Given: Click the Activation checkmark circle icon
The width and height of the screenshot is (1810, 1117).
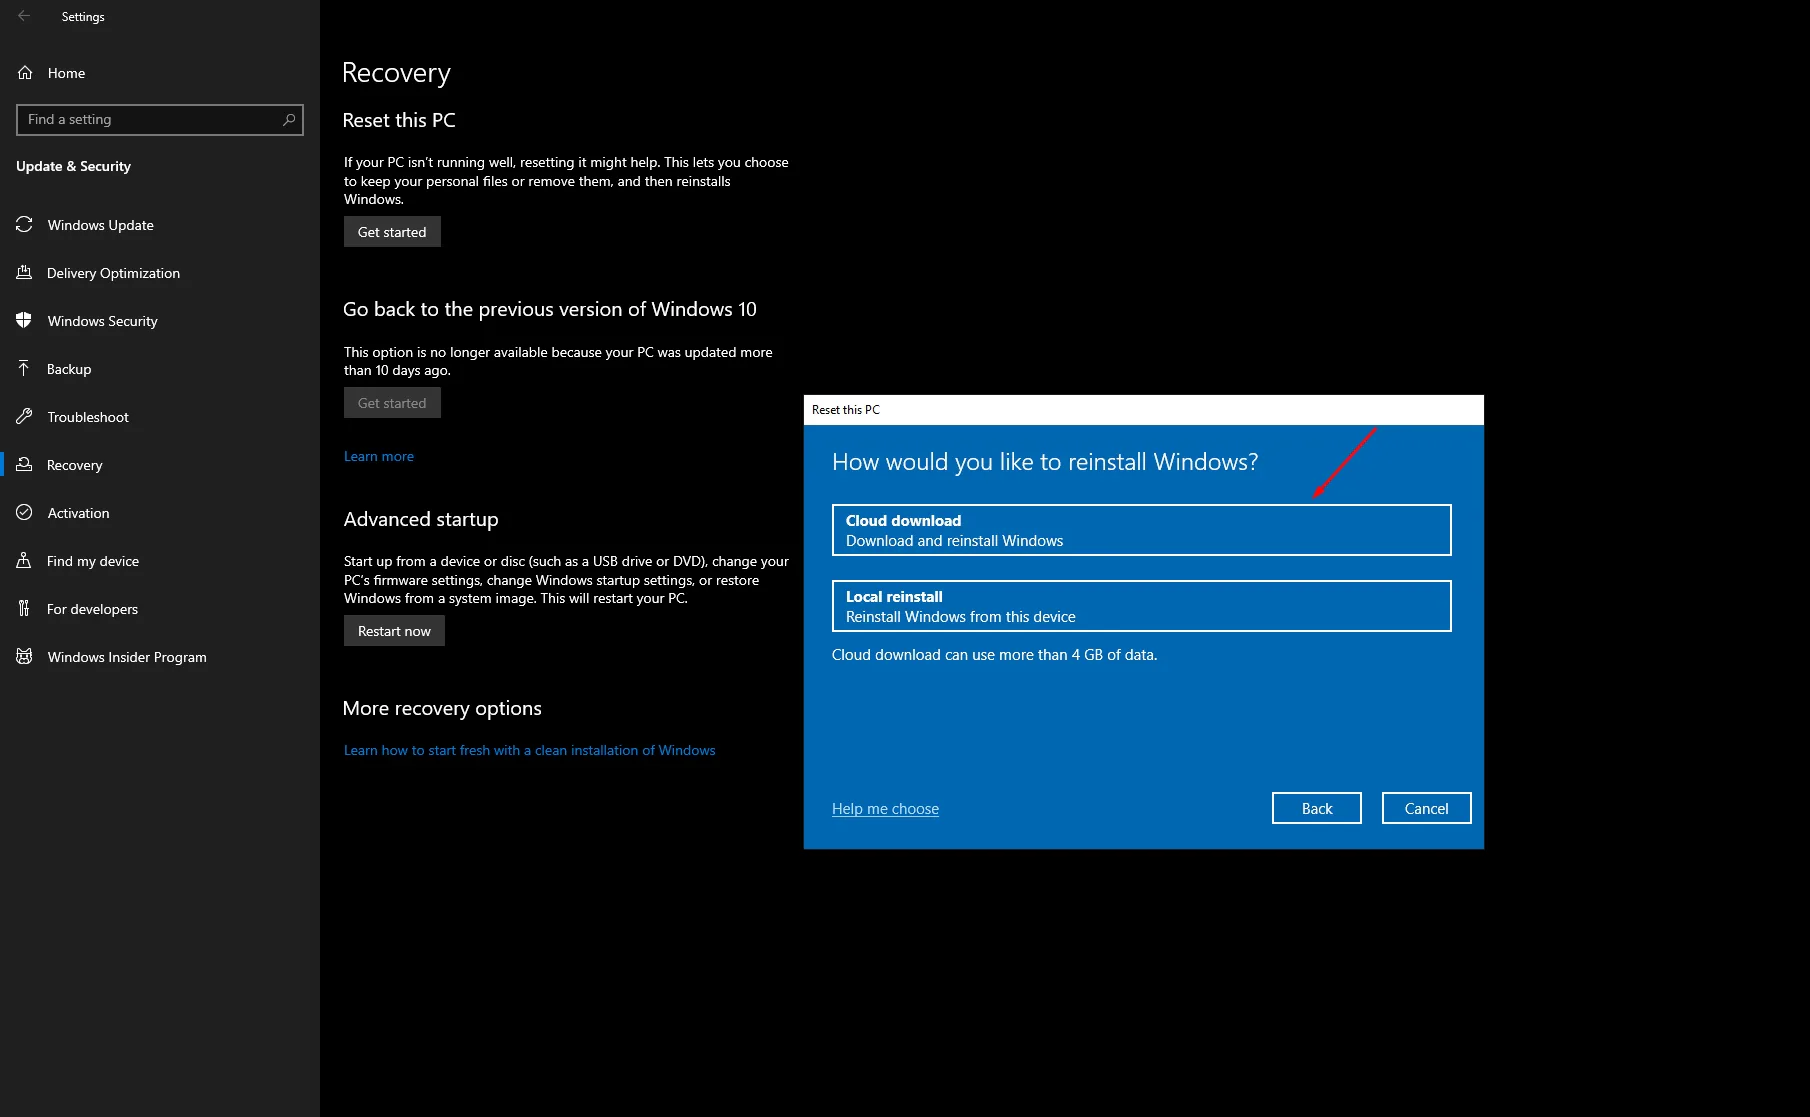Looking at the screenshot, I should click(24, 512).
